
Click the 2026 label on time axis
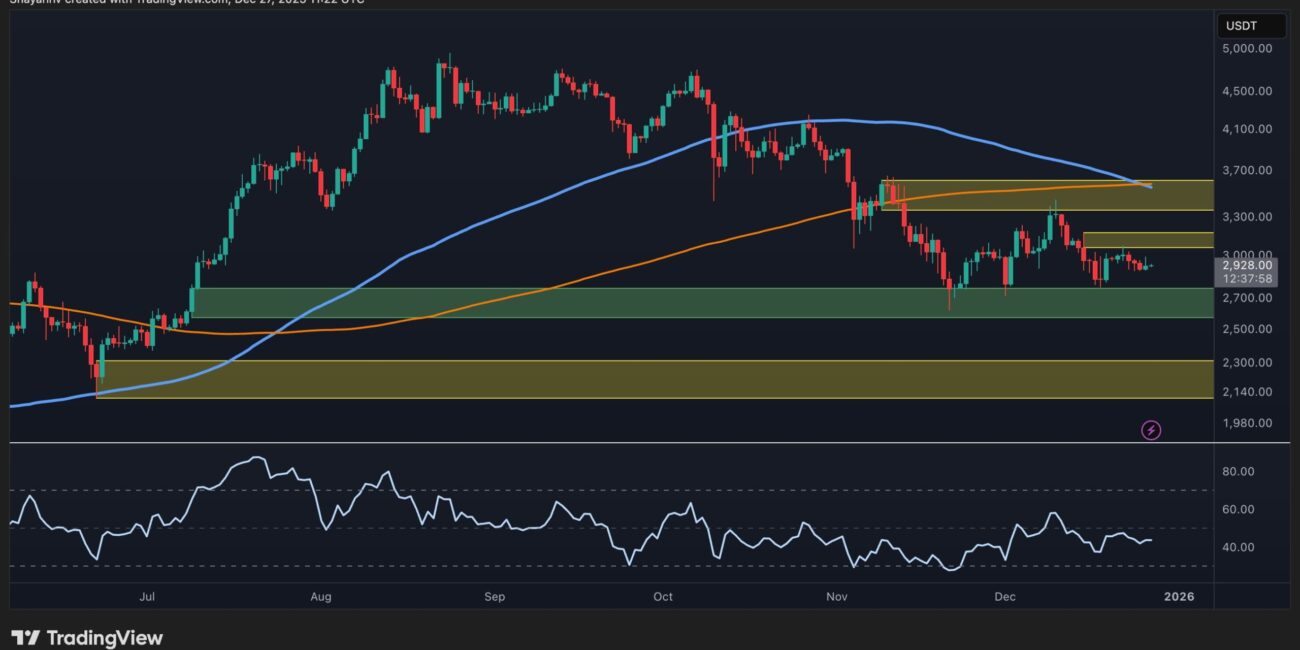(x=1178, y=597)
